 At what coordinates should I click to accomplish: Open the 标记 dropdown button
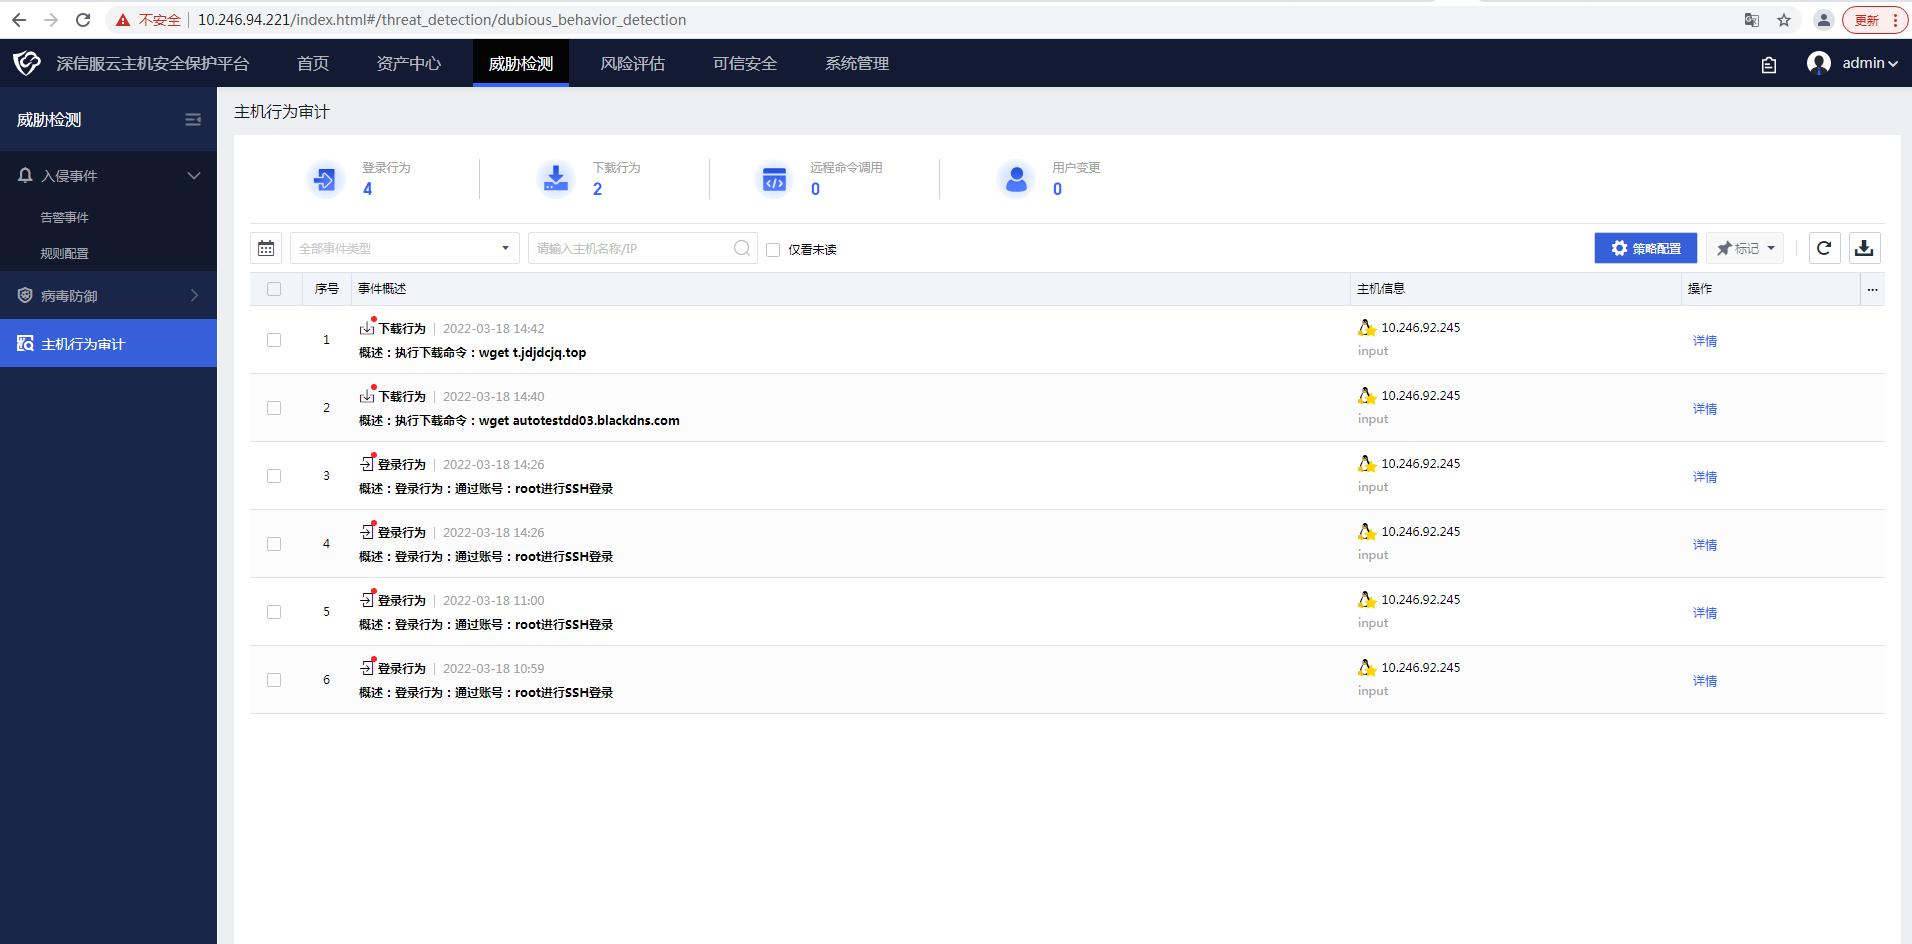(1745, 248)
